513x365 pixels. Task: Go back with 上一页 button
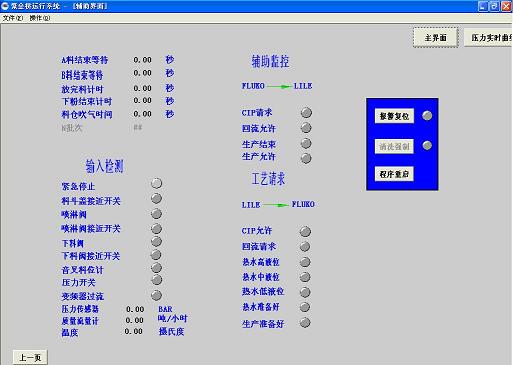point(30,357)
